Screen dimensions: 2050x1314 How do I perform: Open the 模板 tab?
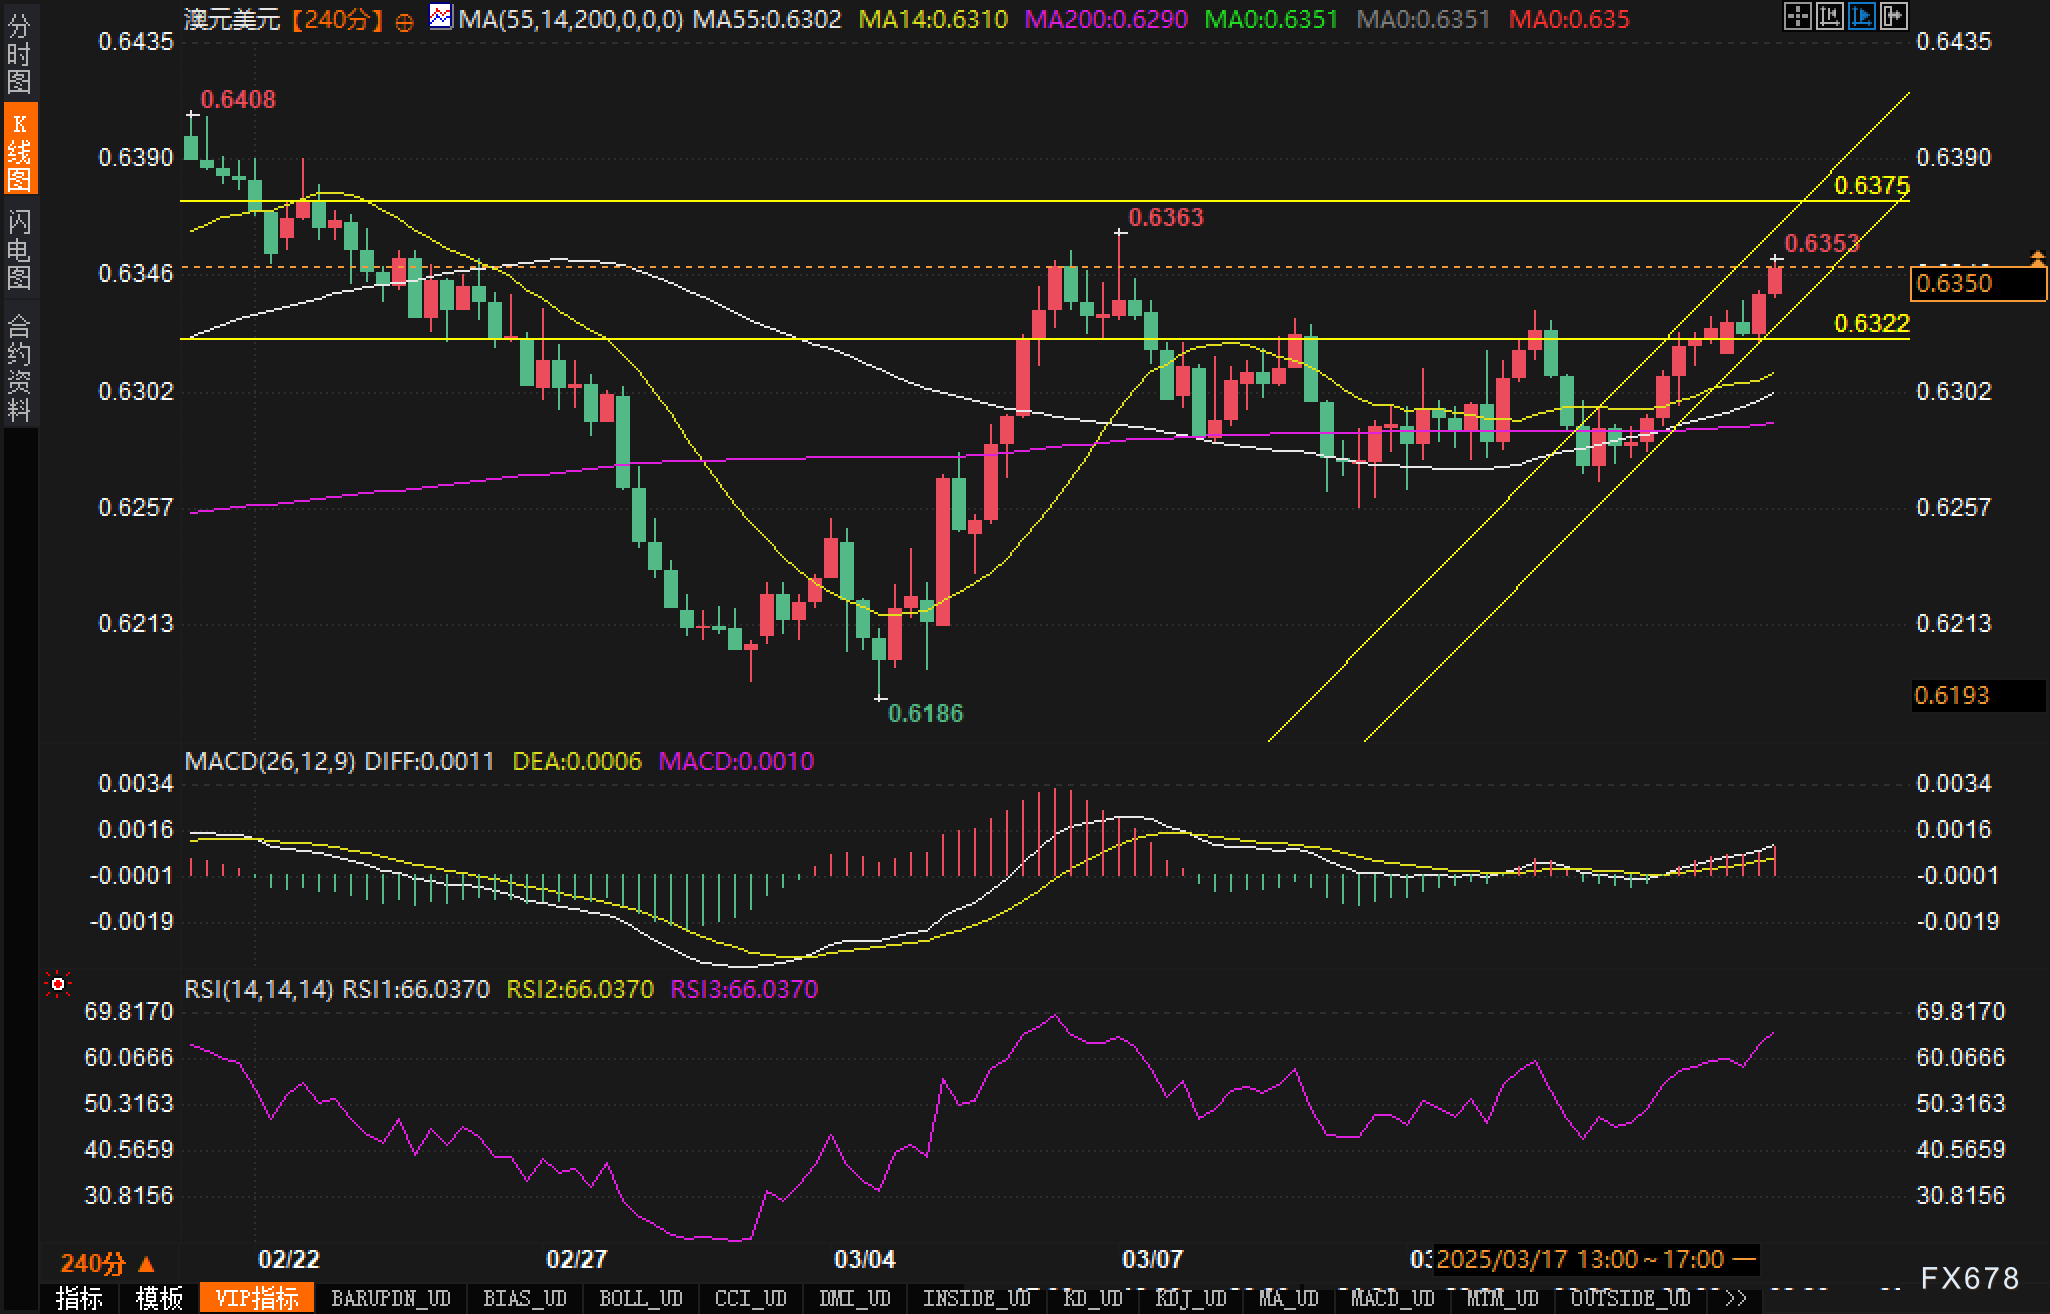point(159,1298)
